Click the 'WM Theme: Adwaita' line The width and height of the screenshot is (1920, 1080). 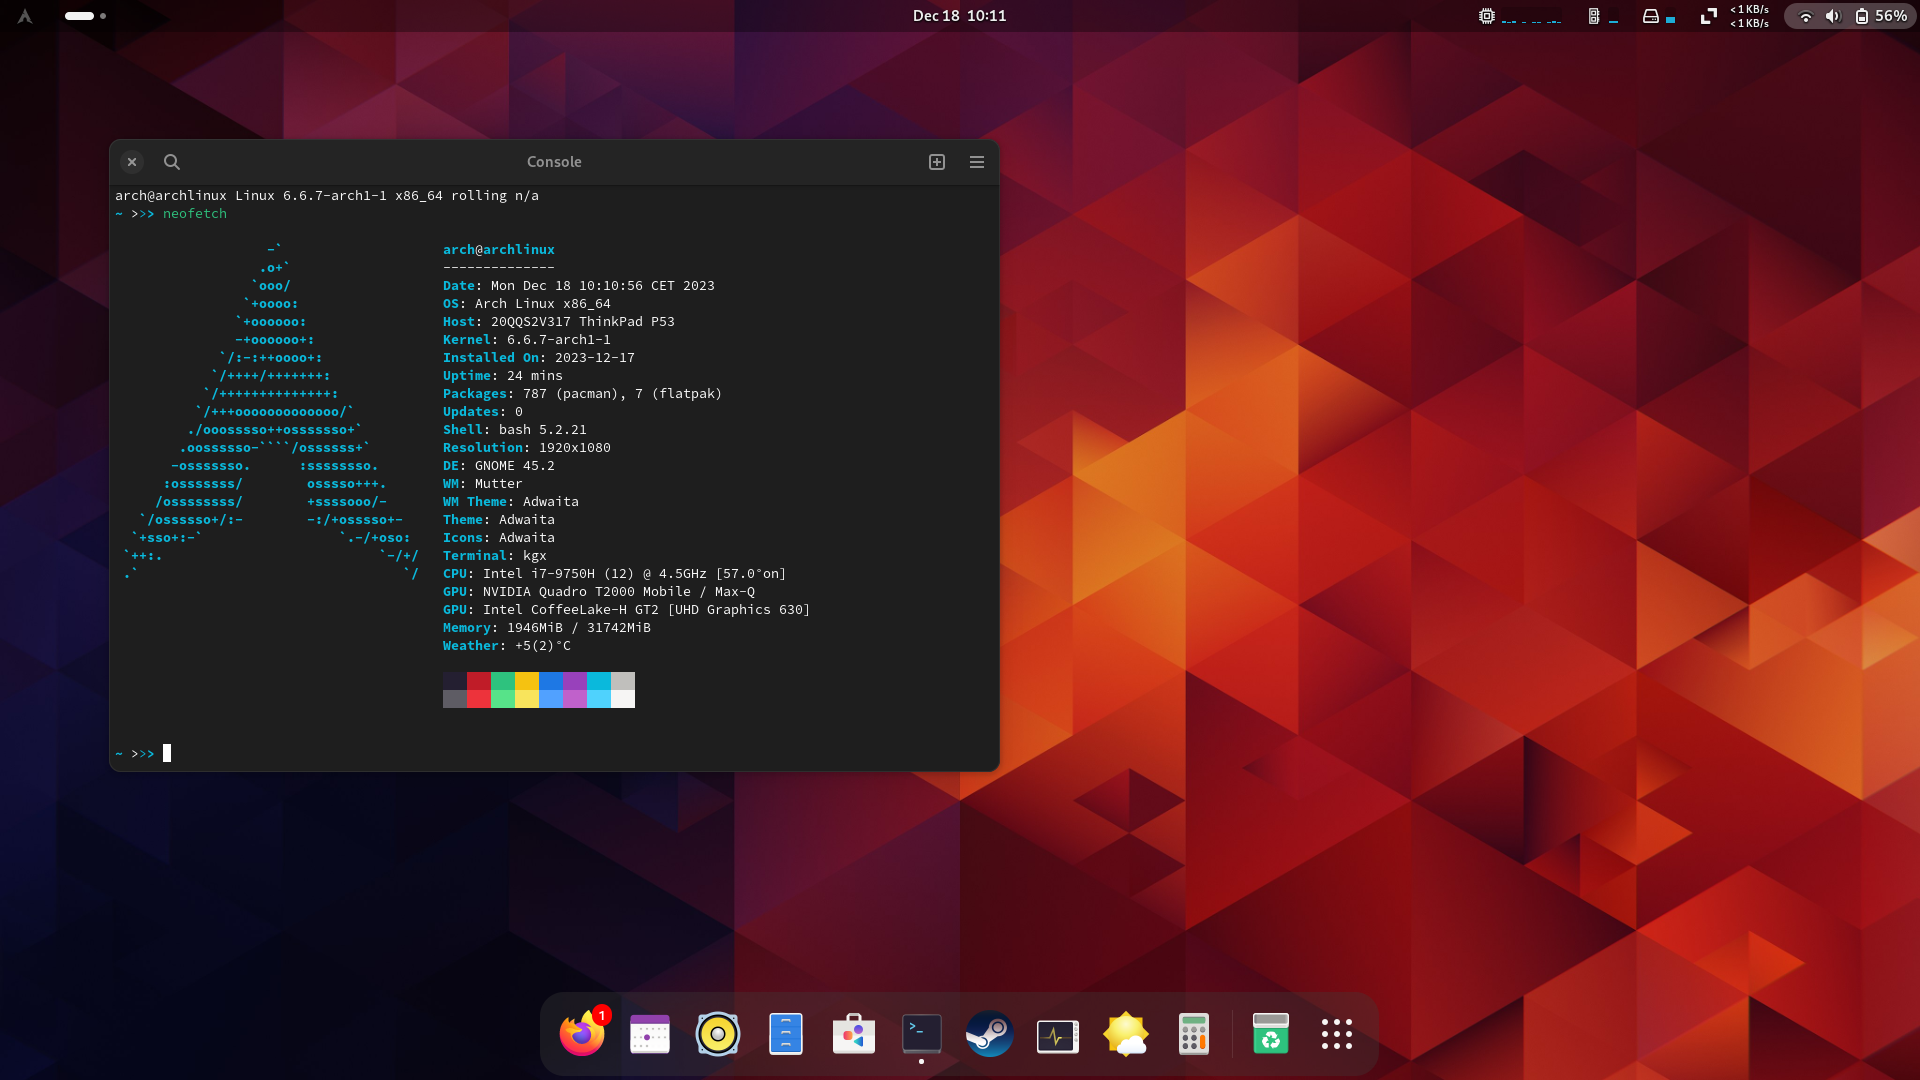click(511, 502)
